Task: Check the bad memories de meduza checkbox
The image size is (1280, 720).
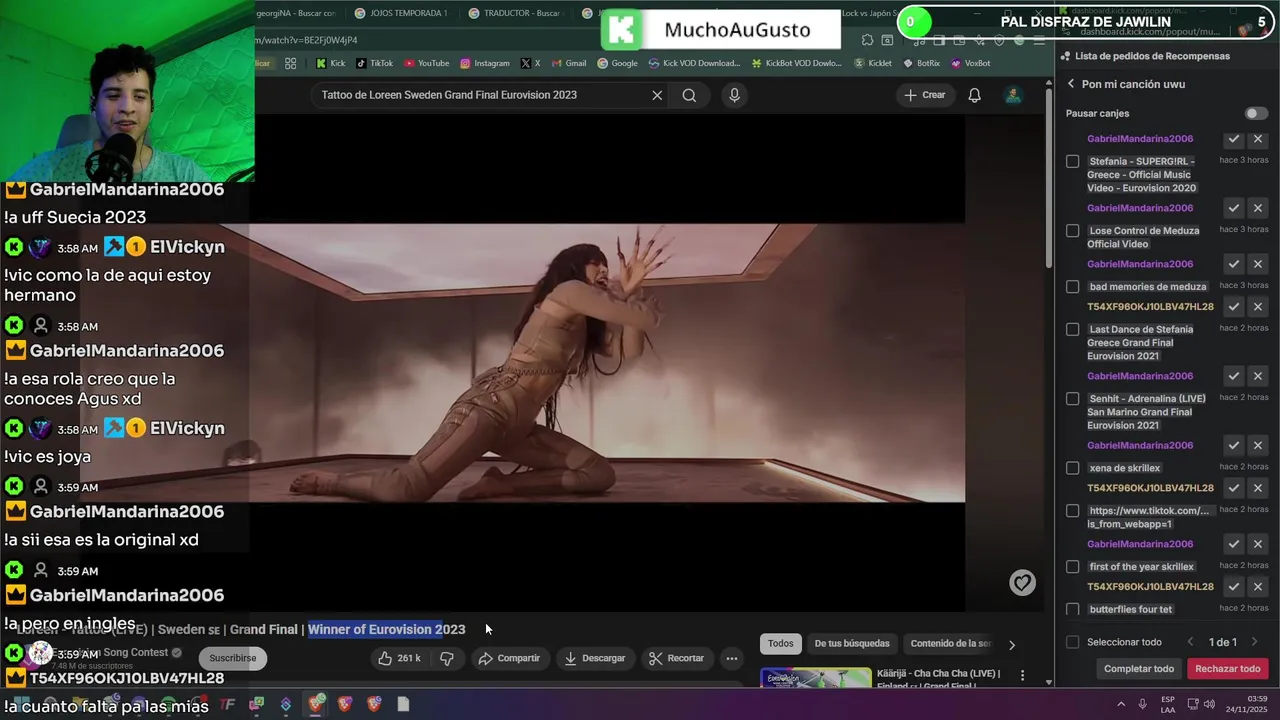Action: (1072, 287)
